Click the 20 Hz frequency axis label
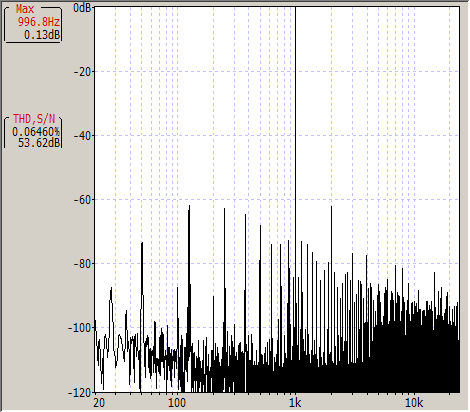This screenshot has height=412, width=470. pyautogui.click(x=99, y=403)
